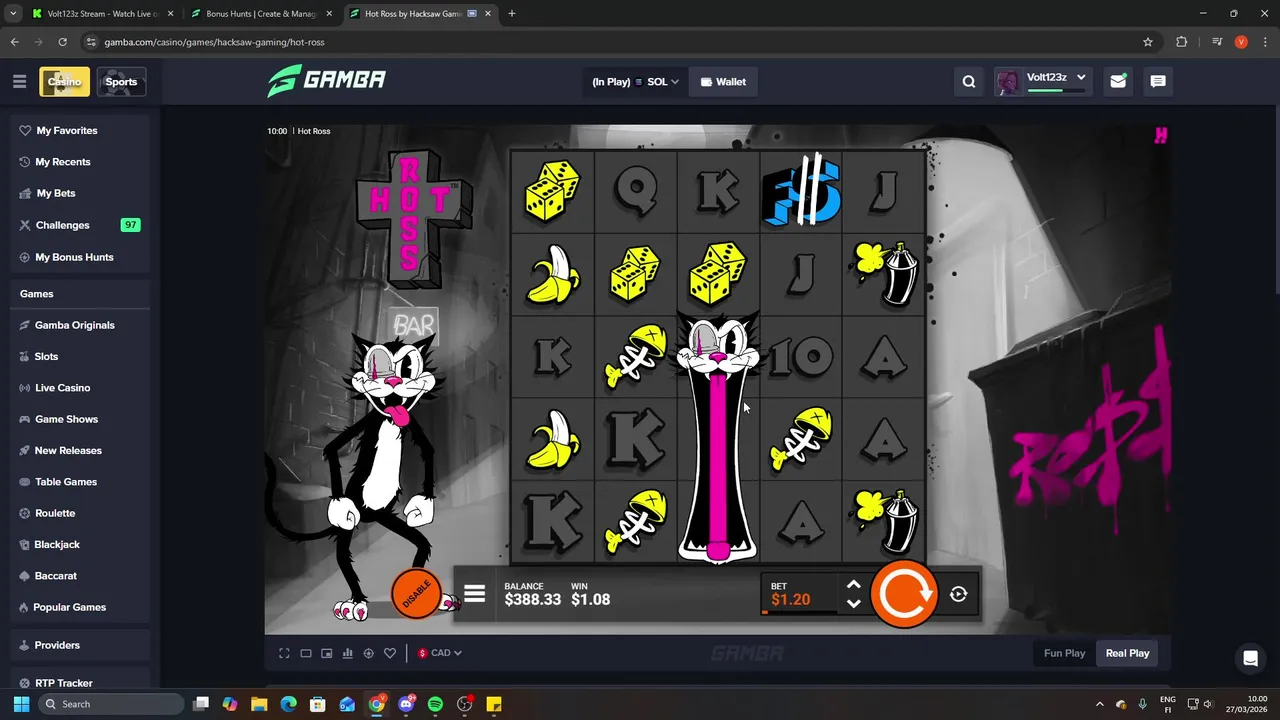1280x720 pixels.
Task: Open Spotify from the taskbar
Action: point(435,704)
